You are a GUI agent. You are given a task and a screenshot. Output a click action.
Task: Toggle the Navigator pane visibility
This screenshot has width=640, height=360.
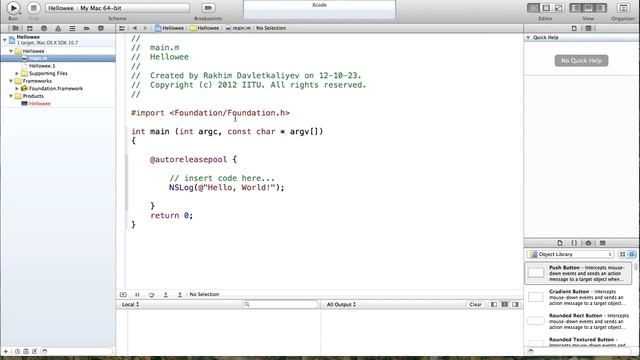tap(576, 8)
